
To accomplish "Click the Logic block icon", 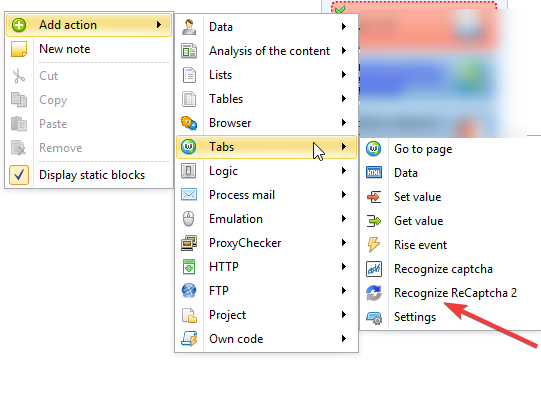I will click(x=189, y=171).
